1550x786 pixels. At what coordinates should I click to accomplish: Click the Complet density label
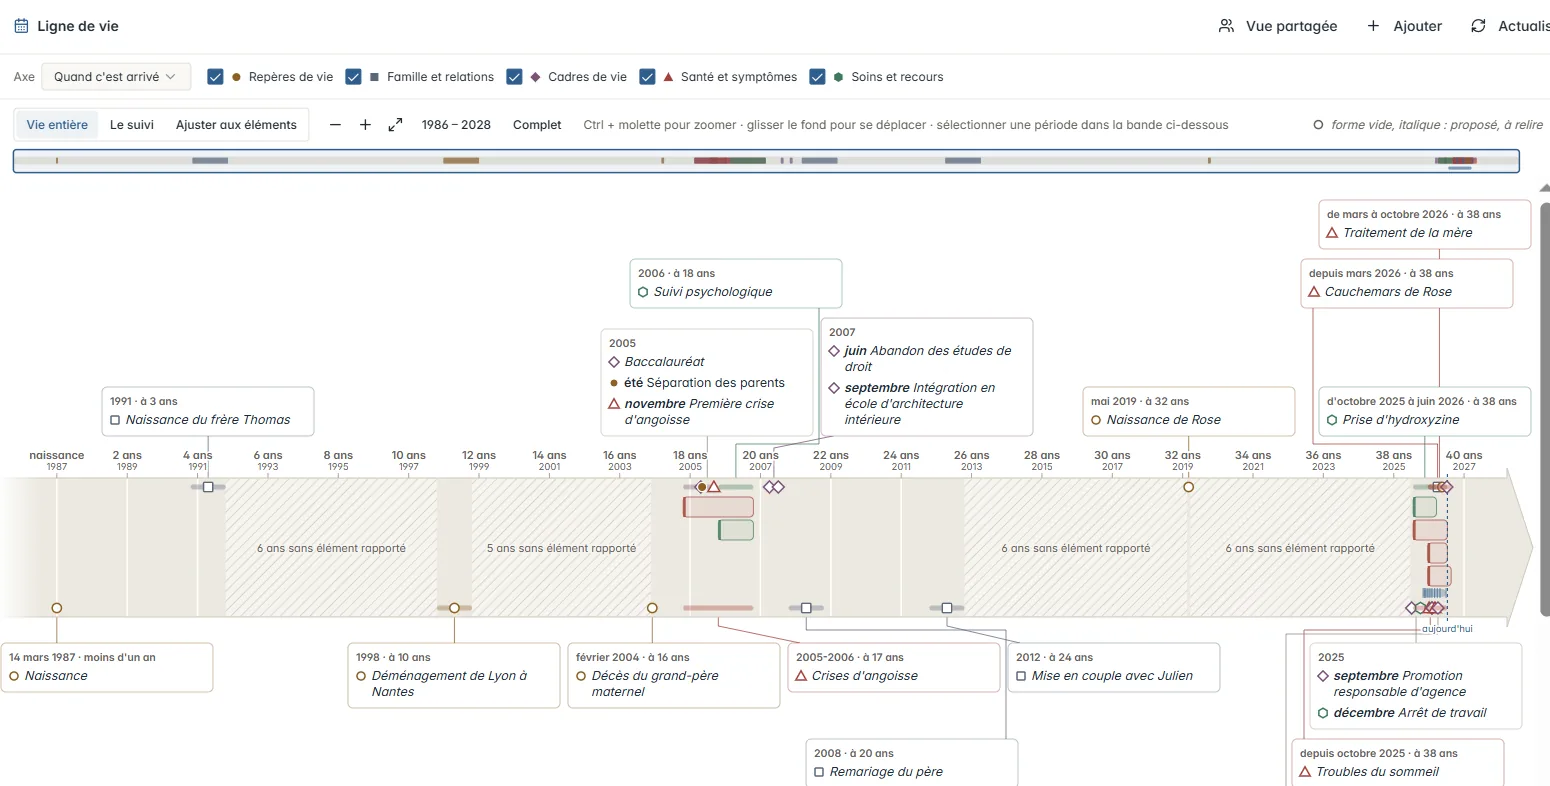pos(537,125)
